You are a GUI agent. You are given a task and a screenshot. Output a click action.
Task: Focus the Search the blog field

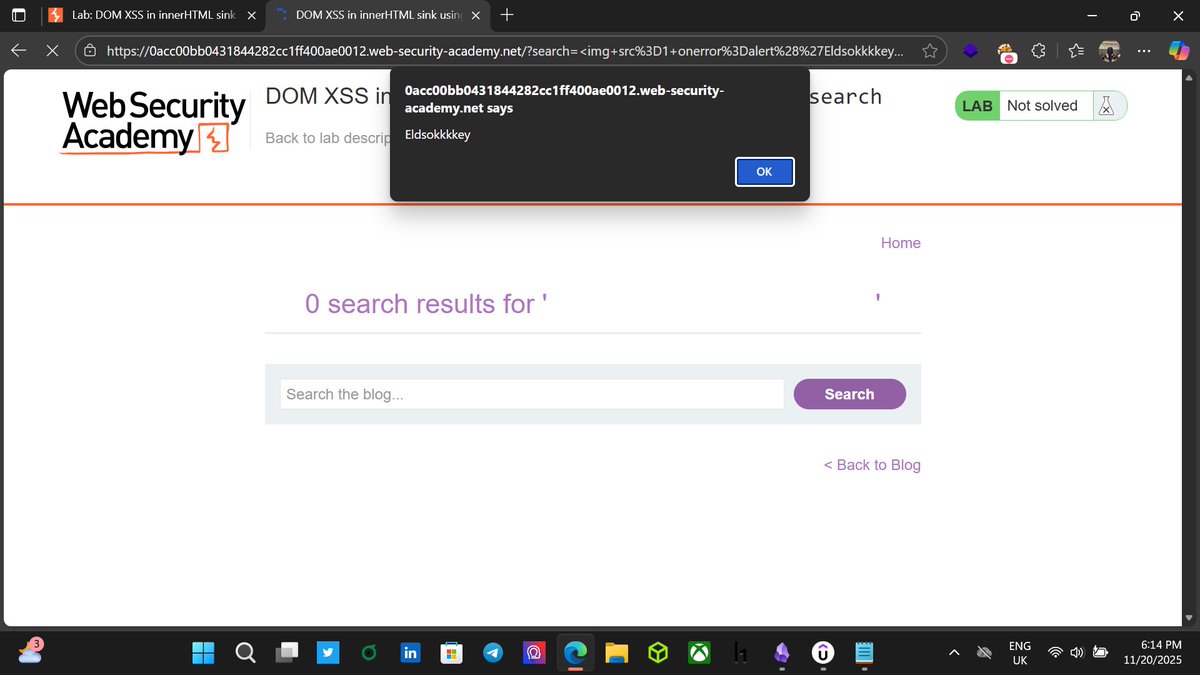(532, 394)
